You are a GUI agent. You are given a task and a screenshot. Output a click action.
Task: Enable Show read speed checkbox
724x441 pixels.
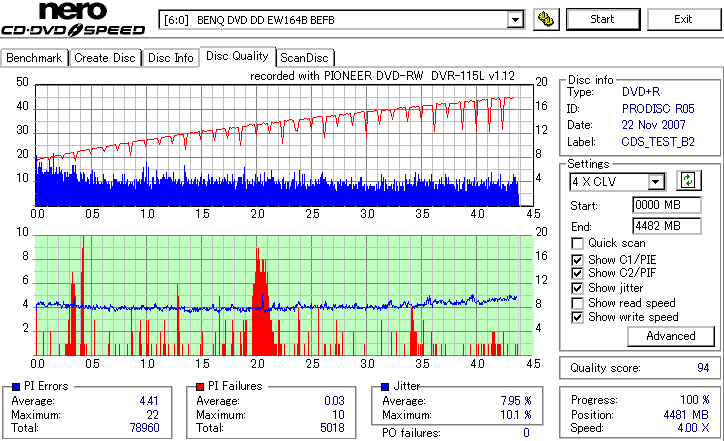(x=577, y=303)
